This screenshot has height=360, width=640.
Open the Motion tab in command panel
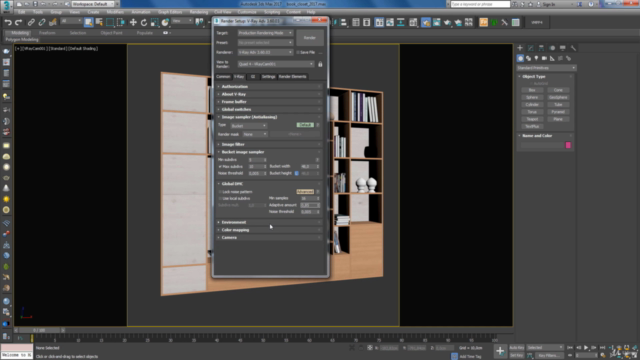click(x=552, y=48)
